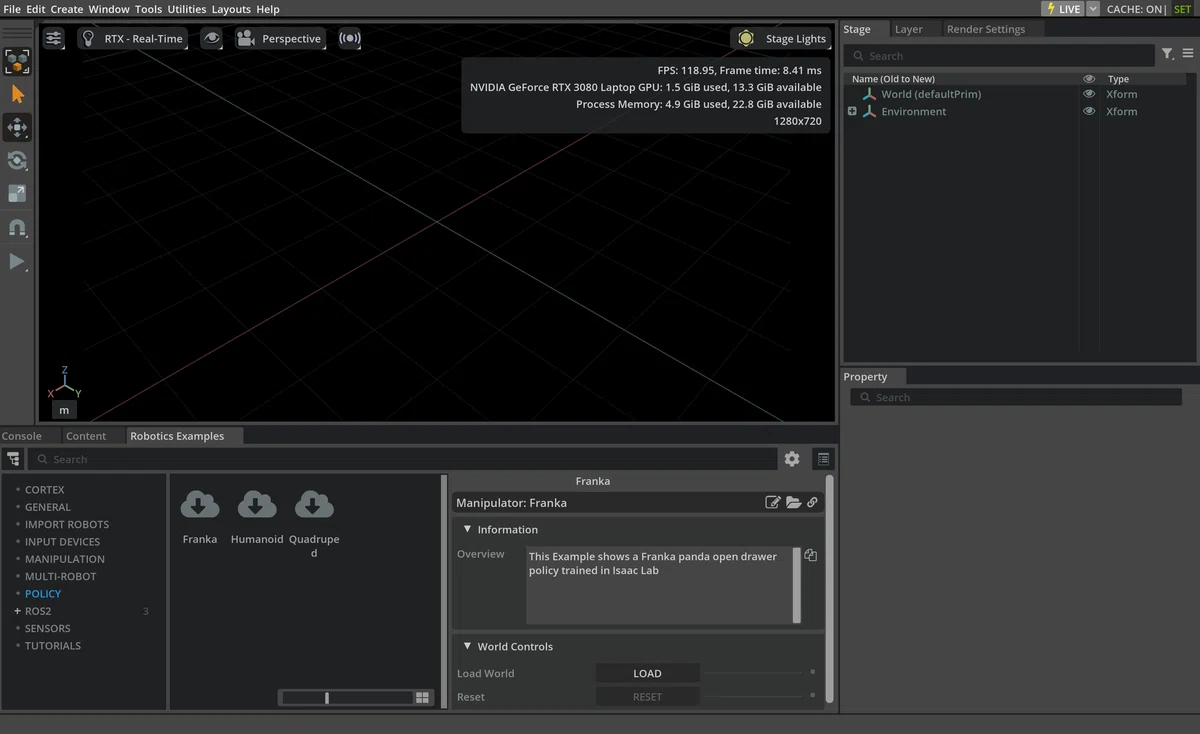
Task: Open the Stage filter funnel icon
Action: point(1167,54)
